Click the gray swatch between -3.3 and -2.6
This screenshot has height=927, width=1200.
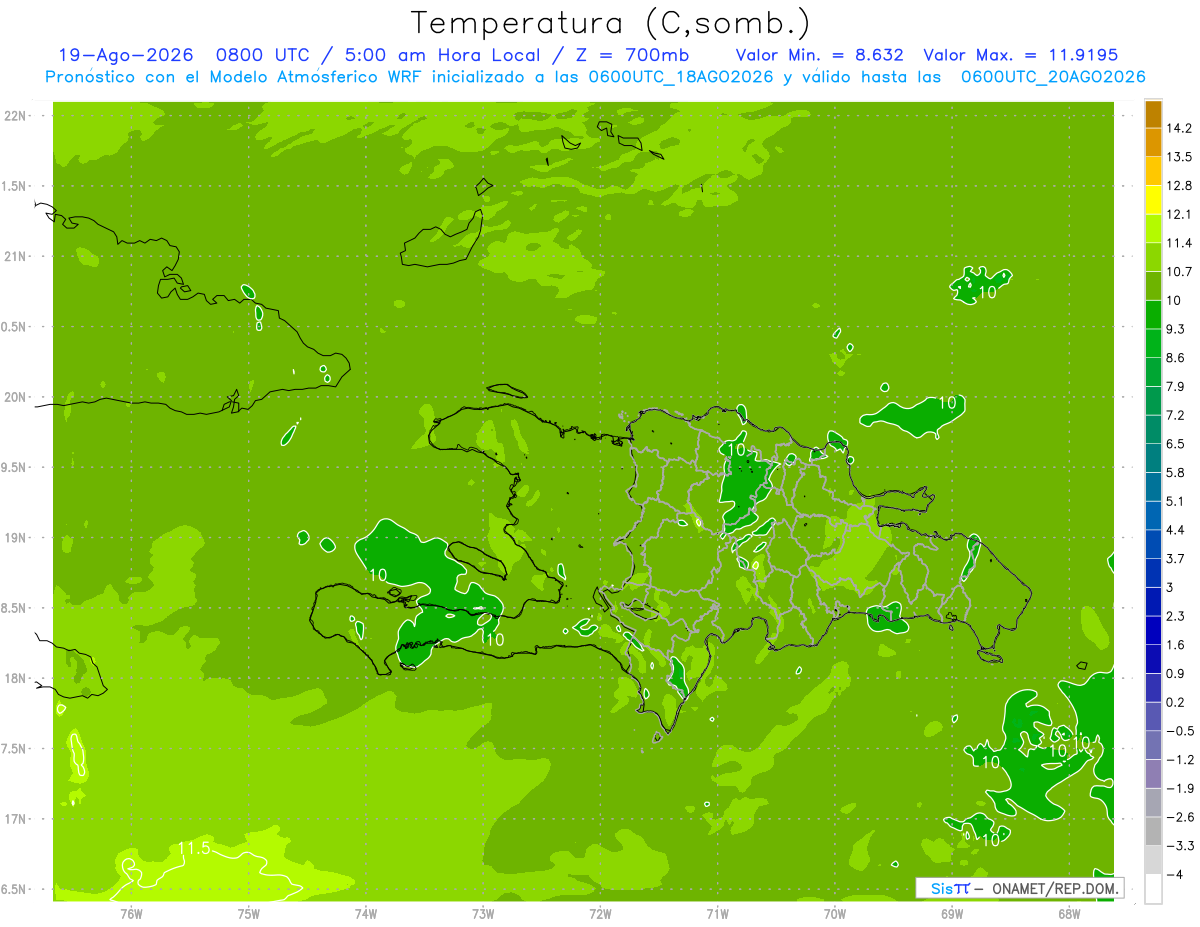(1153, 831)
